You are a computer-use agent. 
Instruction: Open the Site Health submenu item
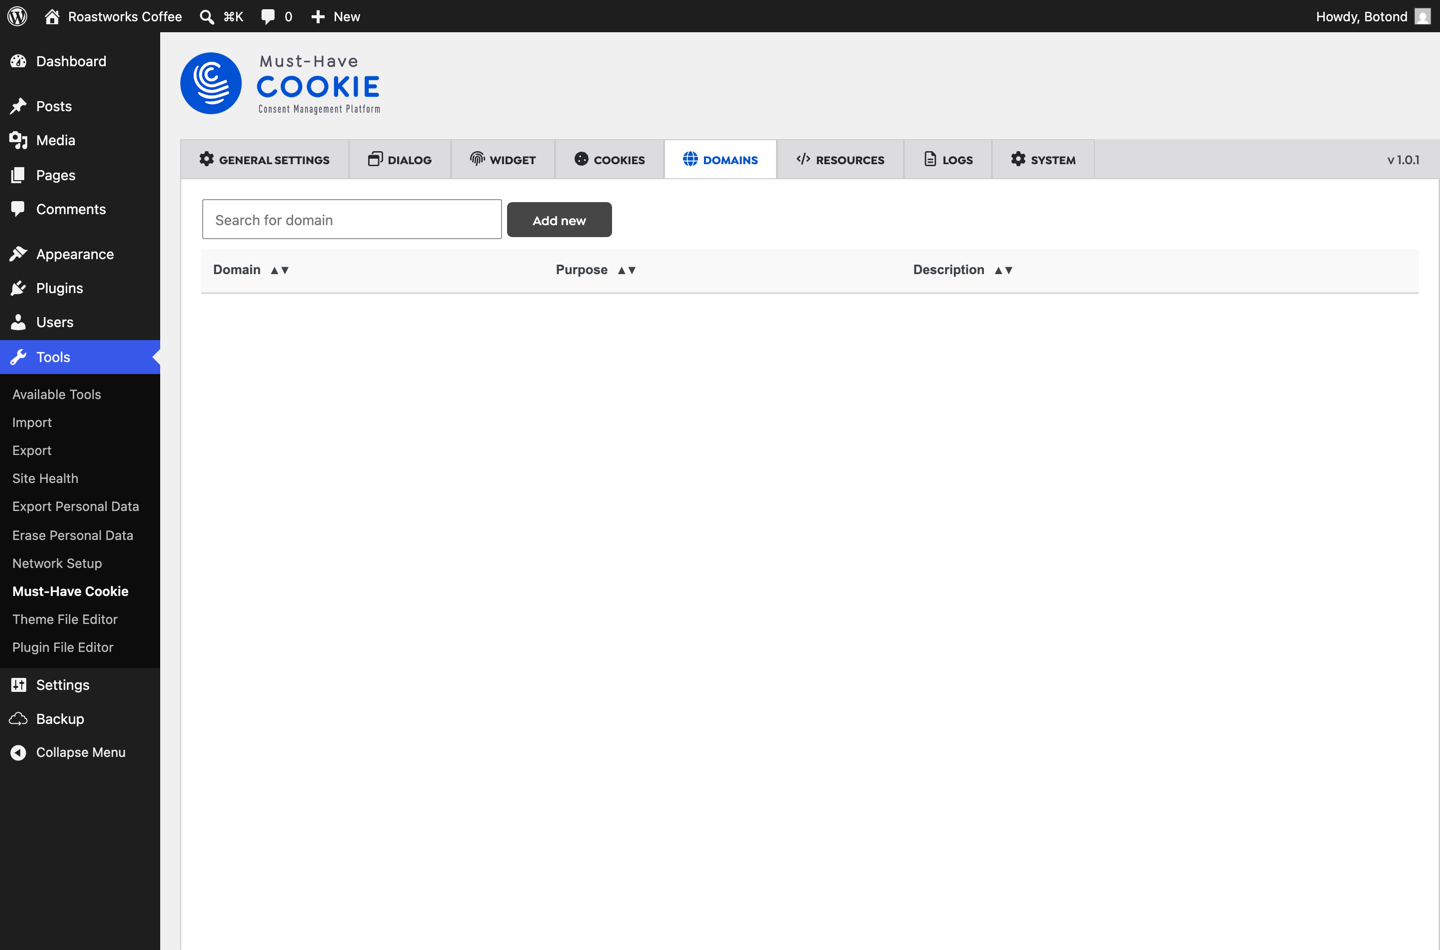point(45,478)
